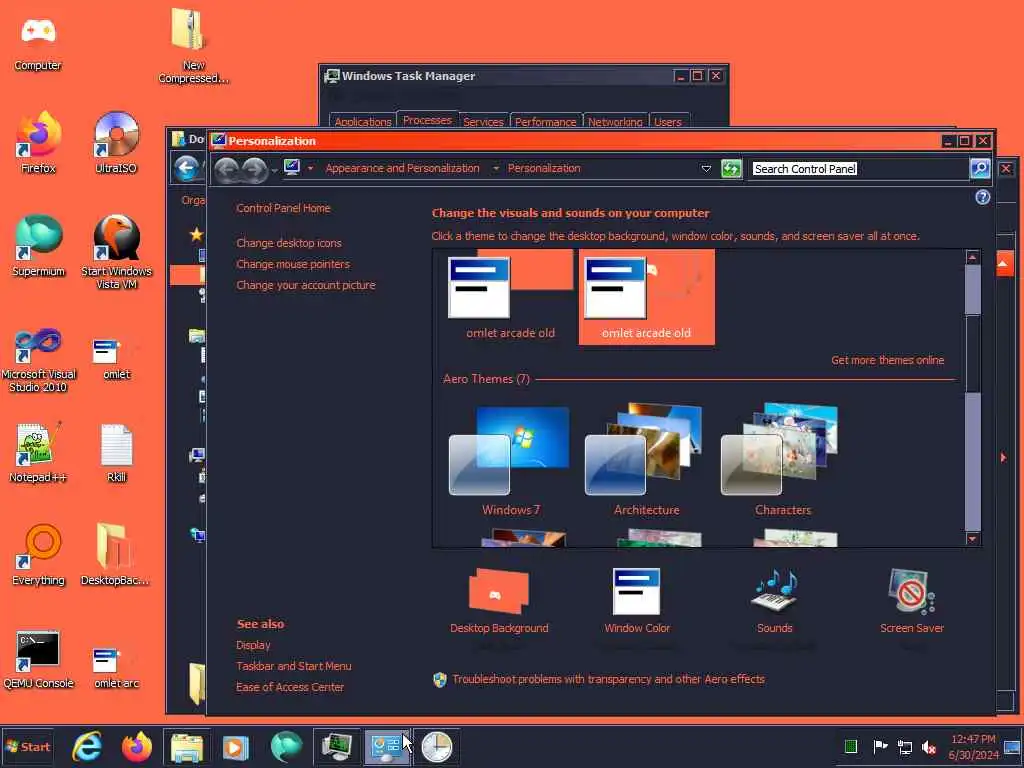Open Microsoft Visual Studio 2010 shortcut
Viewport: 1024px width, 768px height.
coord(38,360)
